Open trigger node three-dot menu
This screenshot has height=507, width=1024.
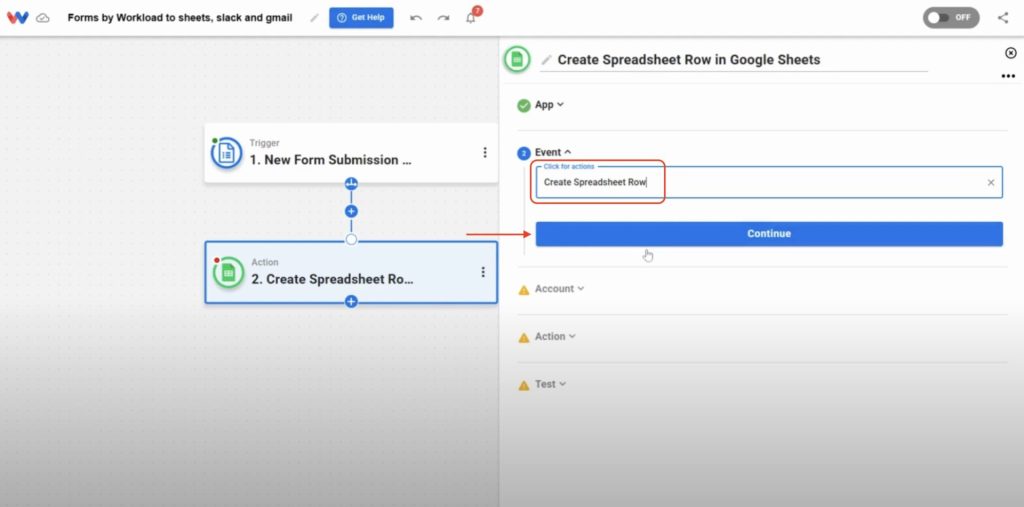click(x=485, y=152)
